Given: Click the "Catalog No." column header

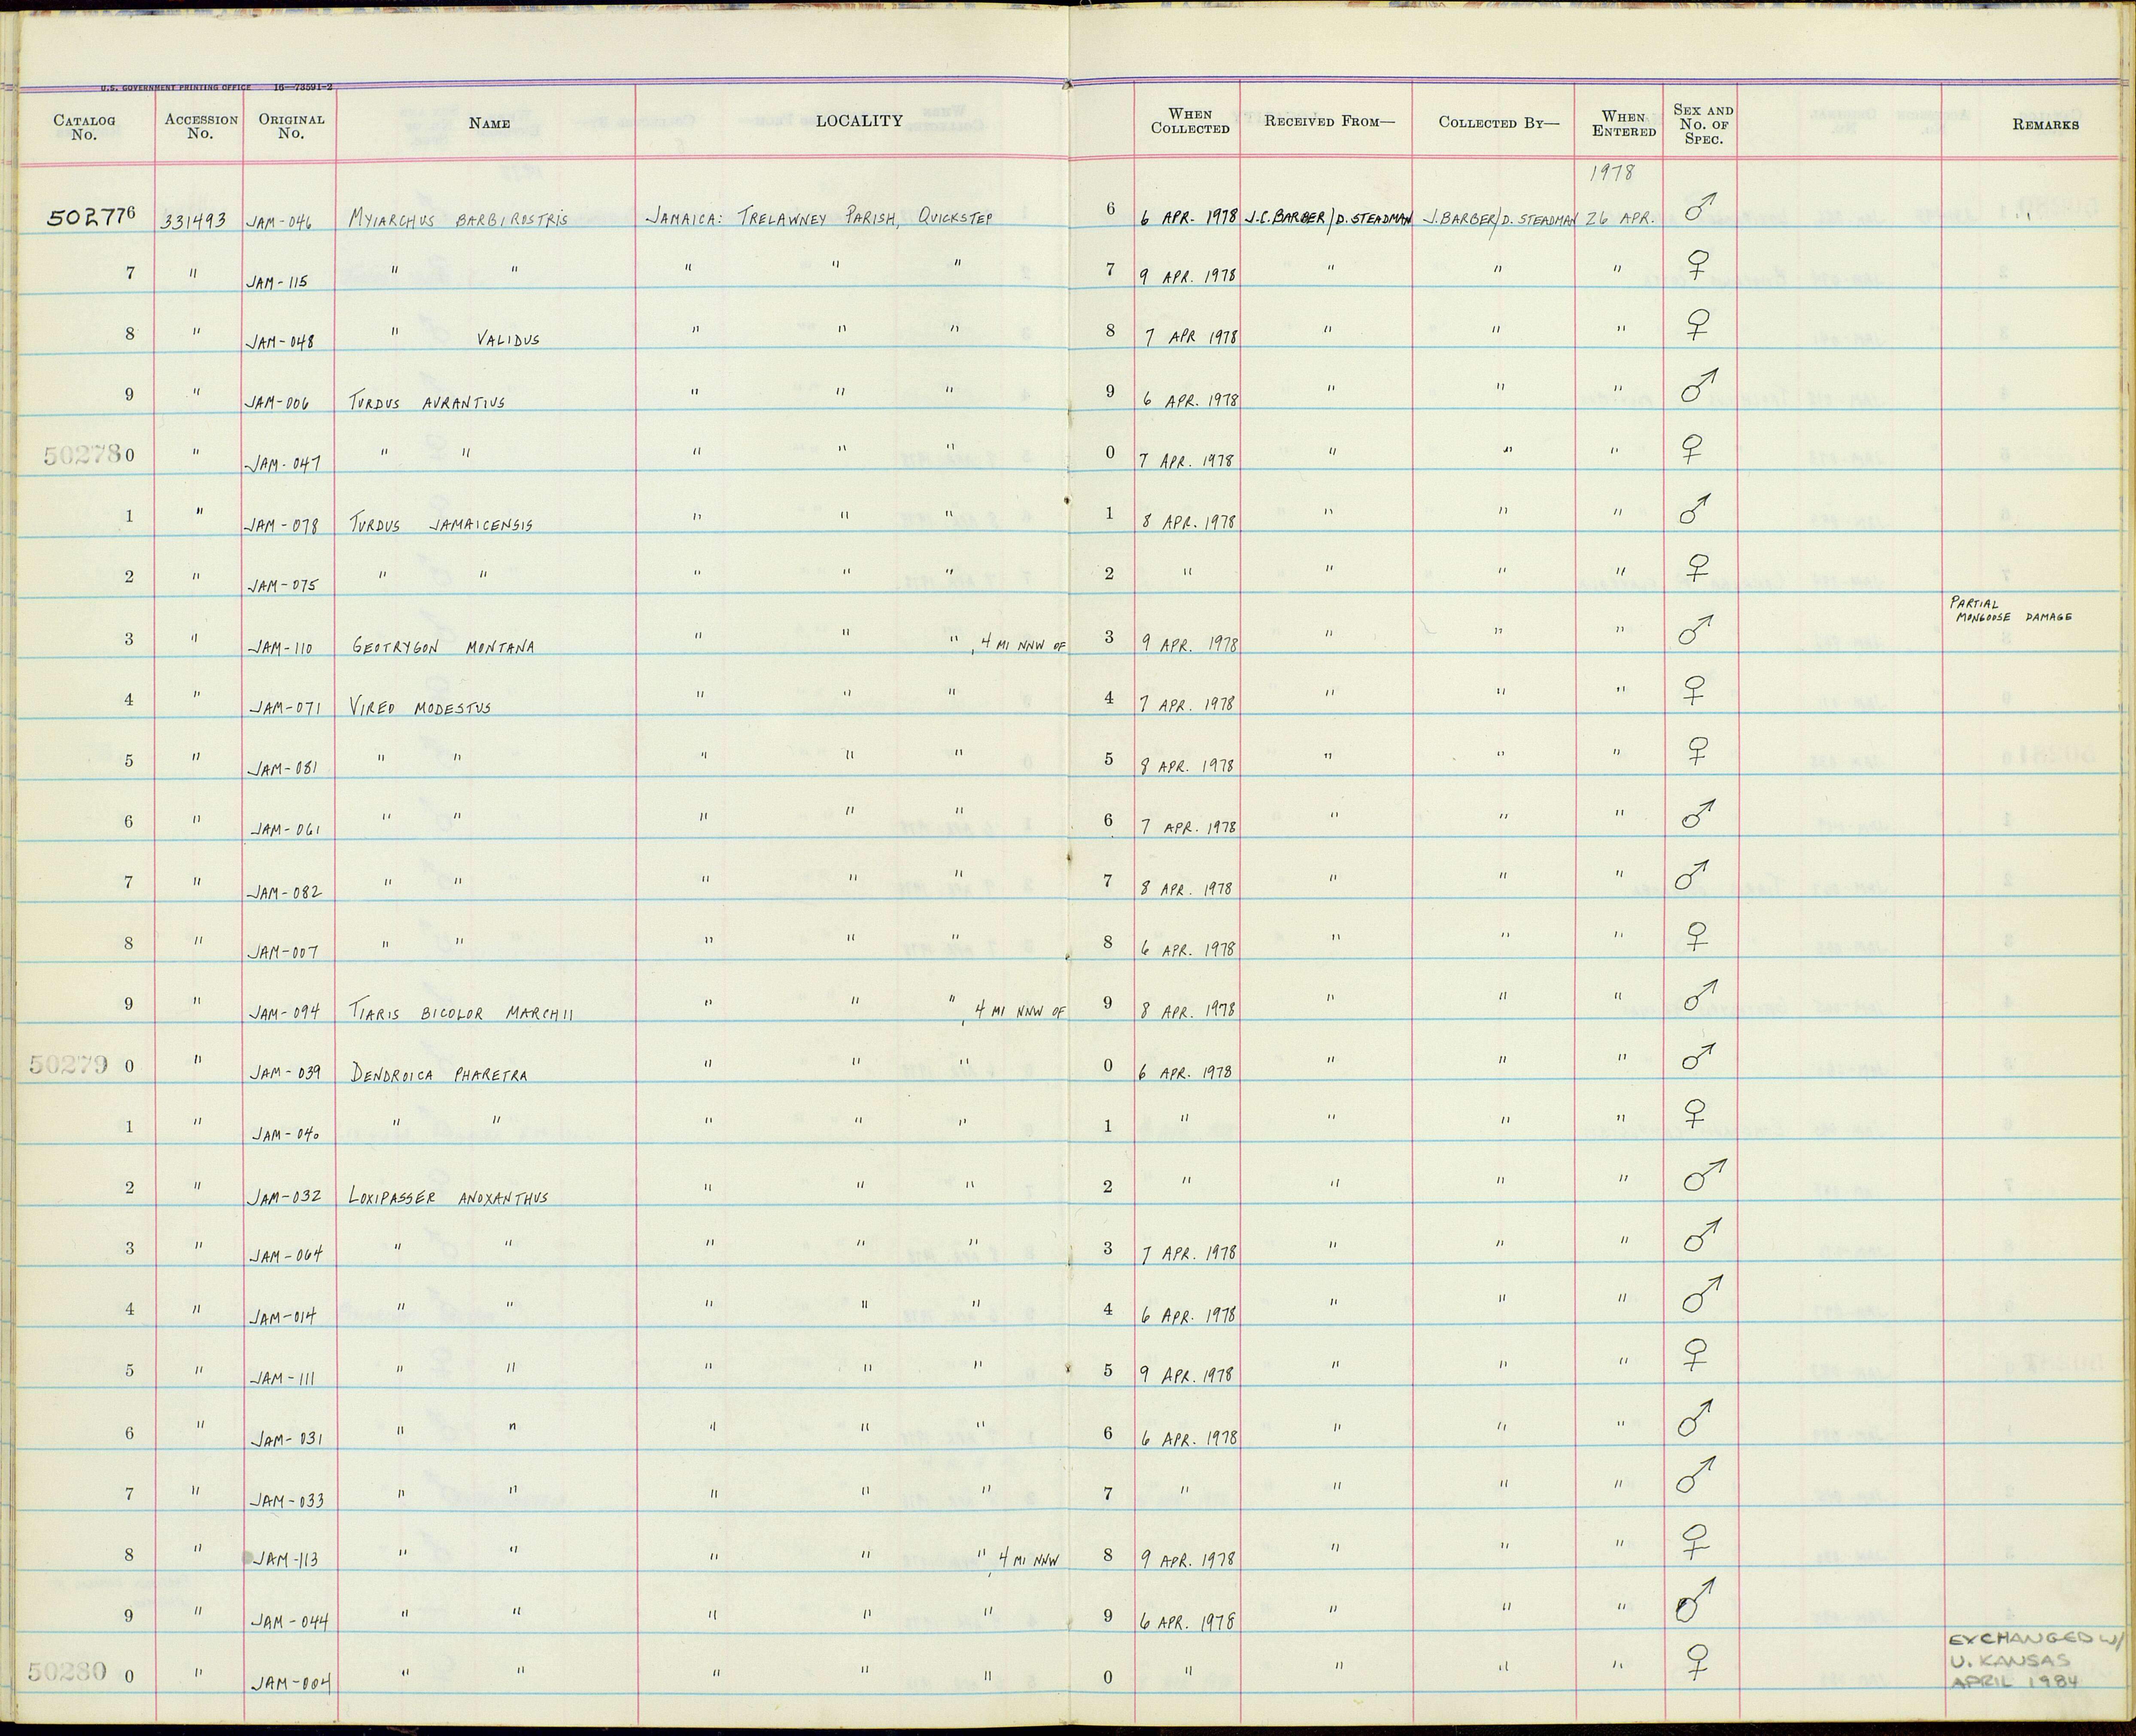Looking at the screenshot, I should pos(84,127).
